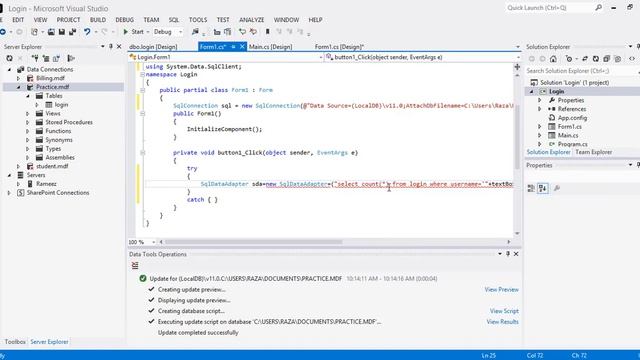Toggle auto-hide pin on Server Explorer
Screen dimensions: 640x360
[x=111, y=47]
